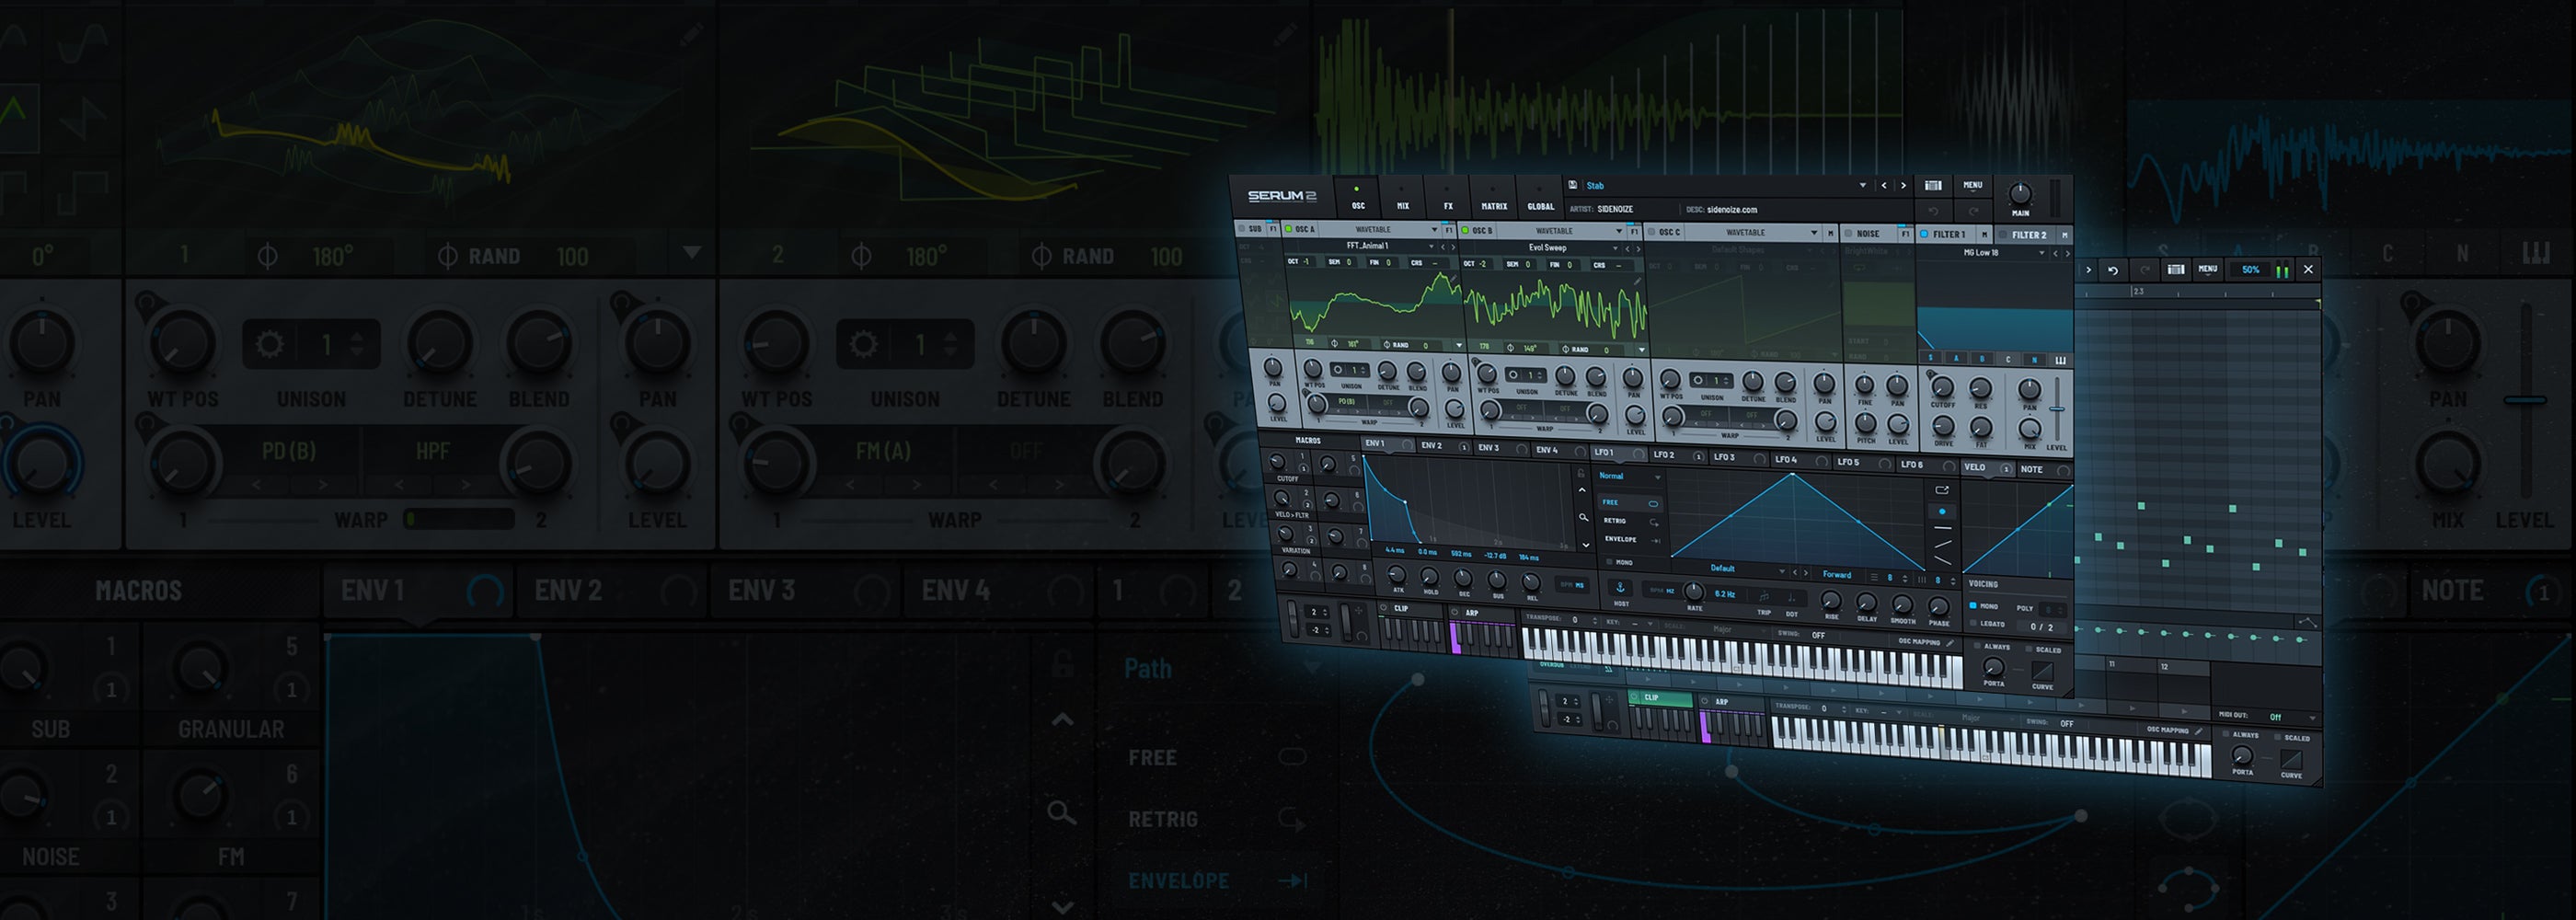Click the undo arrow in the rear window
Image resolution: width=2576 pixels, height=920 pixels.
tap(2112, 270)
